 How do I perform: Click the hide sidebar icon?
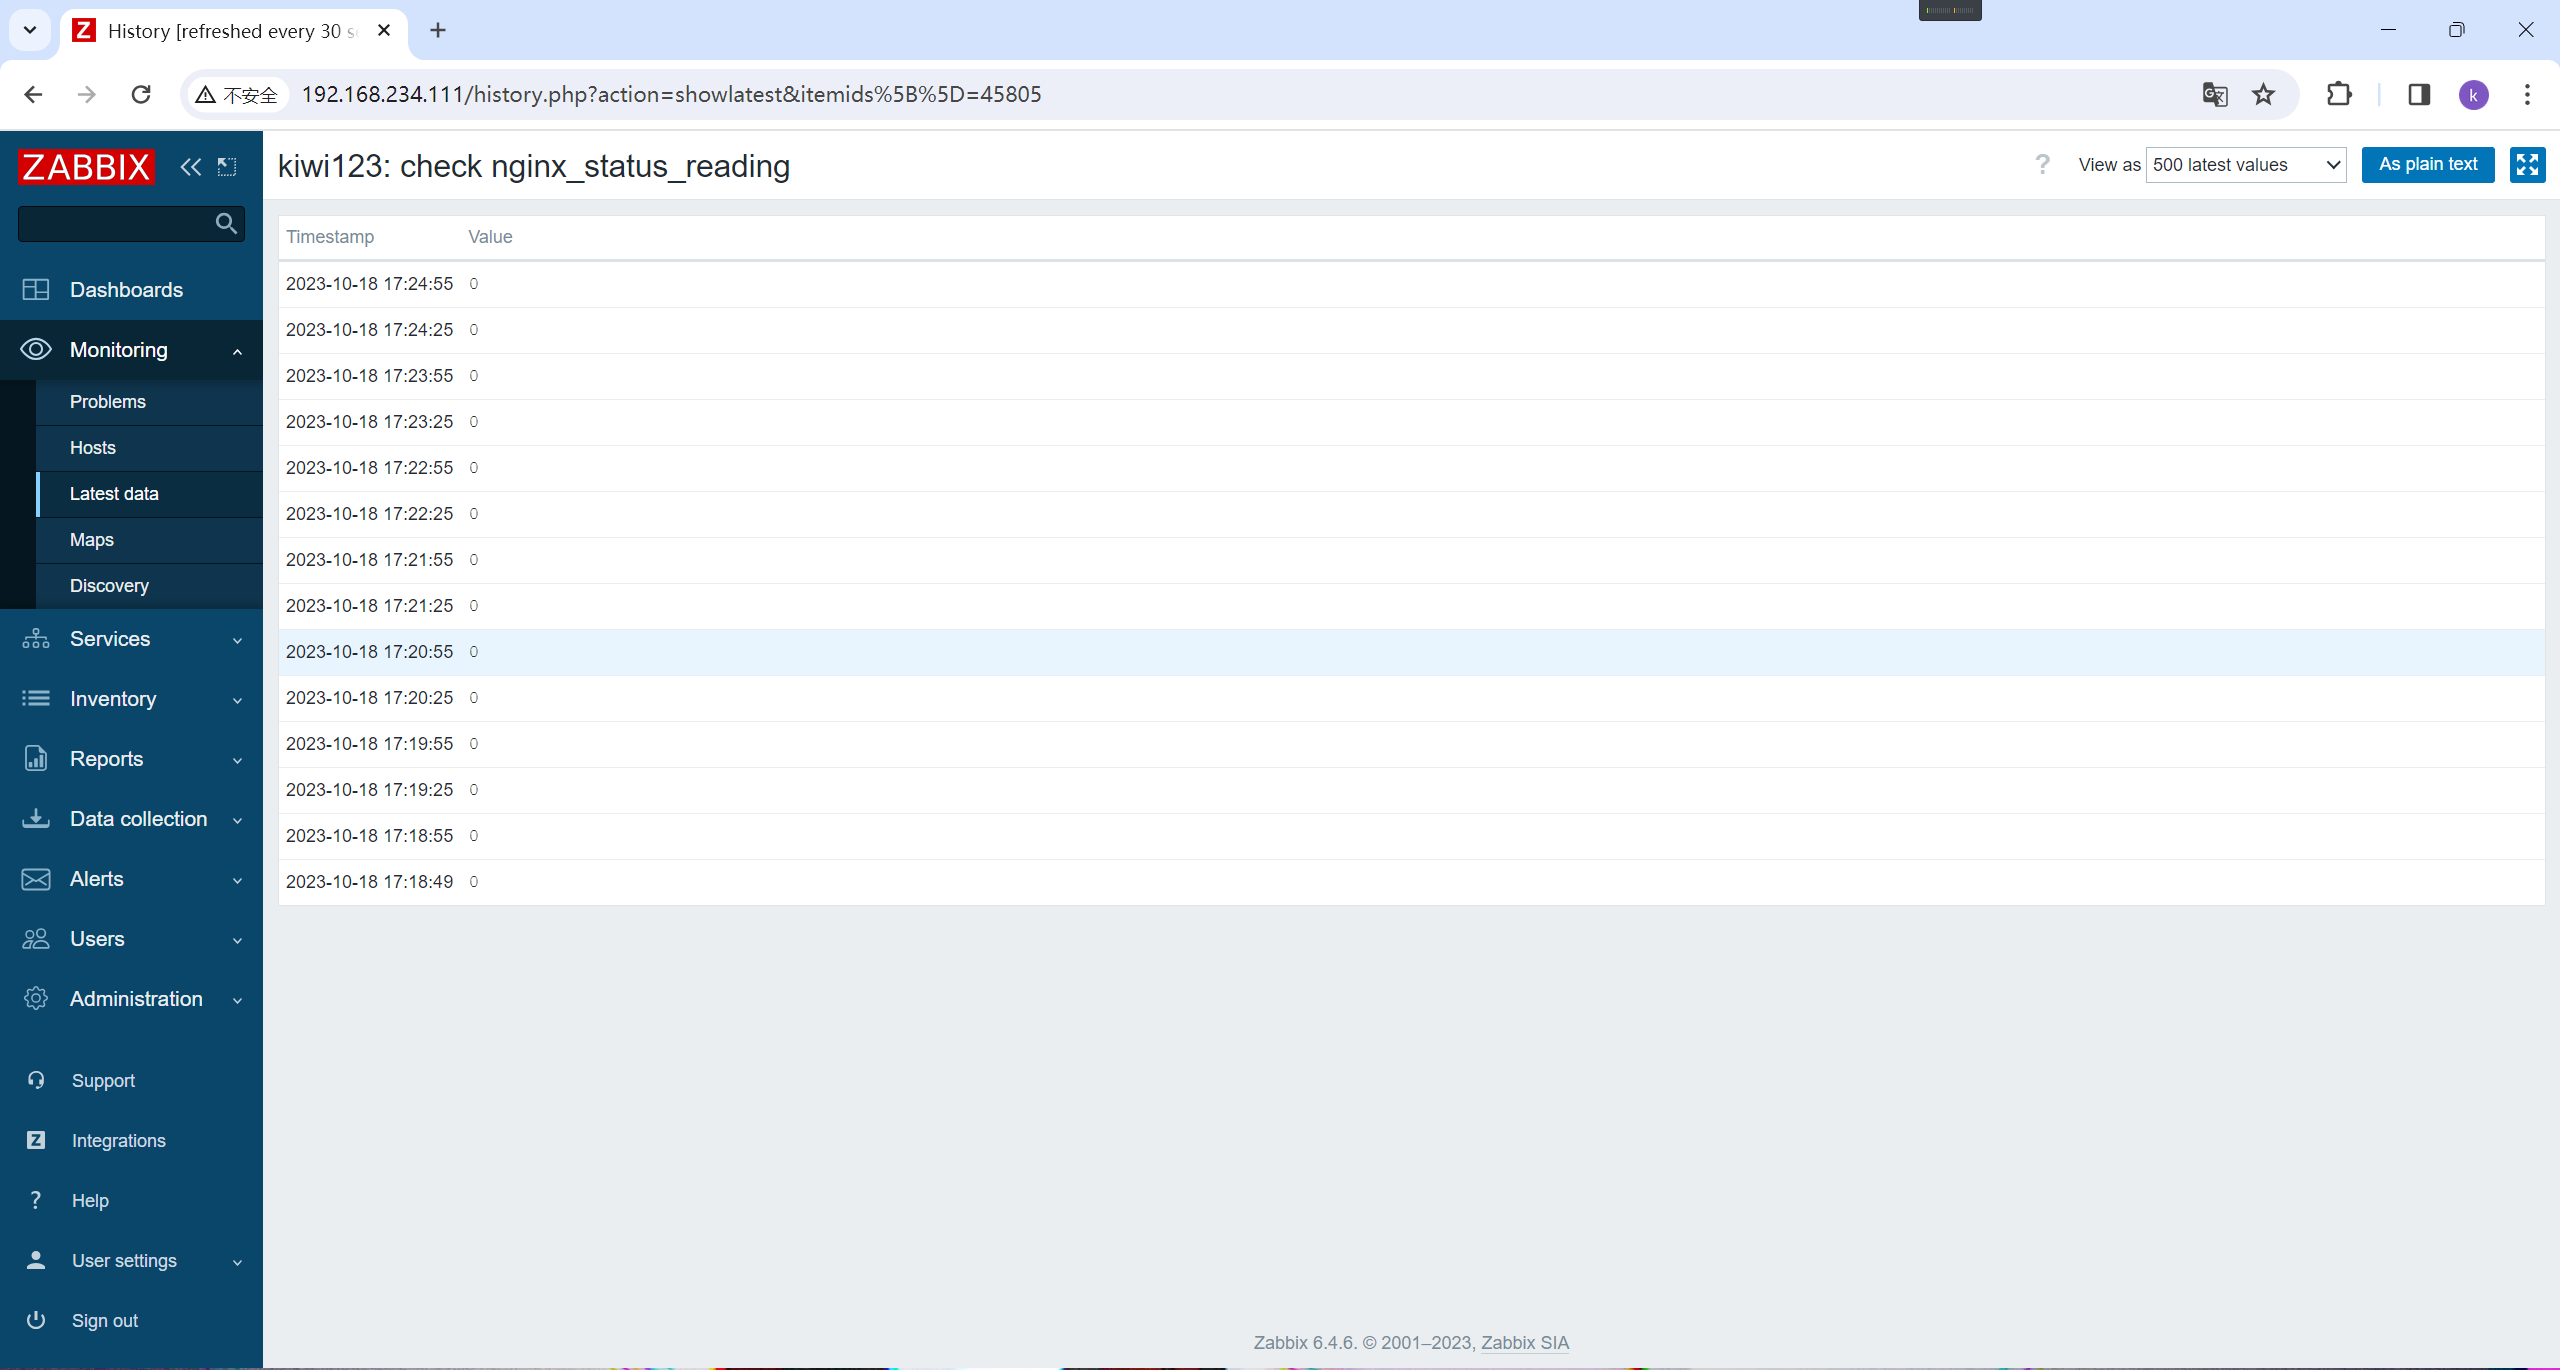pyautogui.click(x=227, y=167)
